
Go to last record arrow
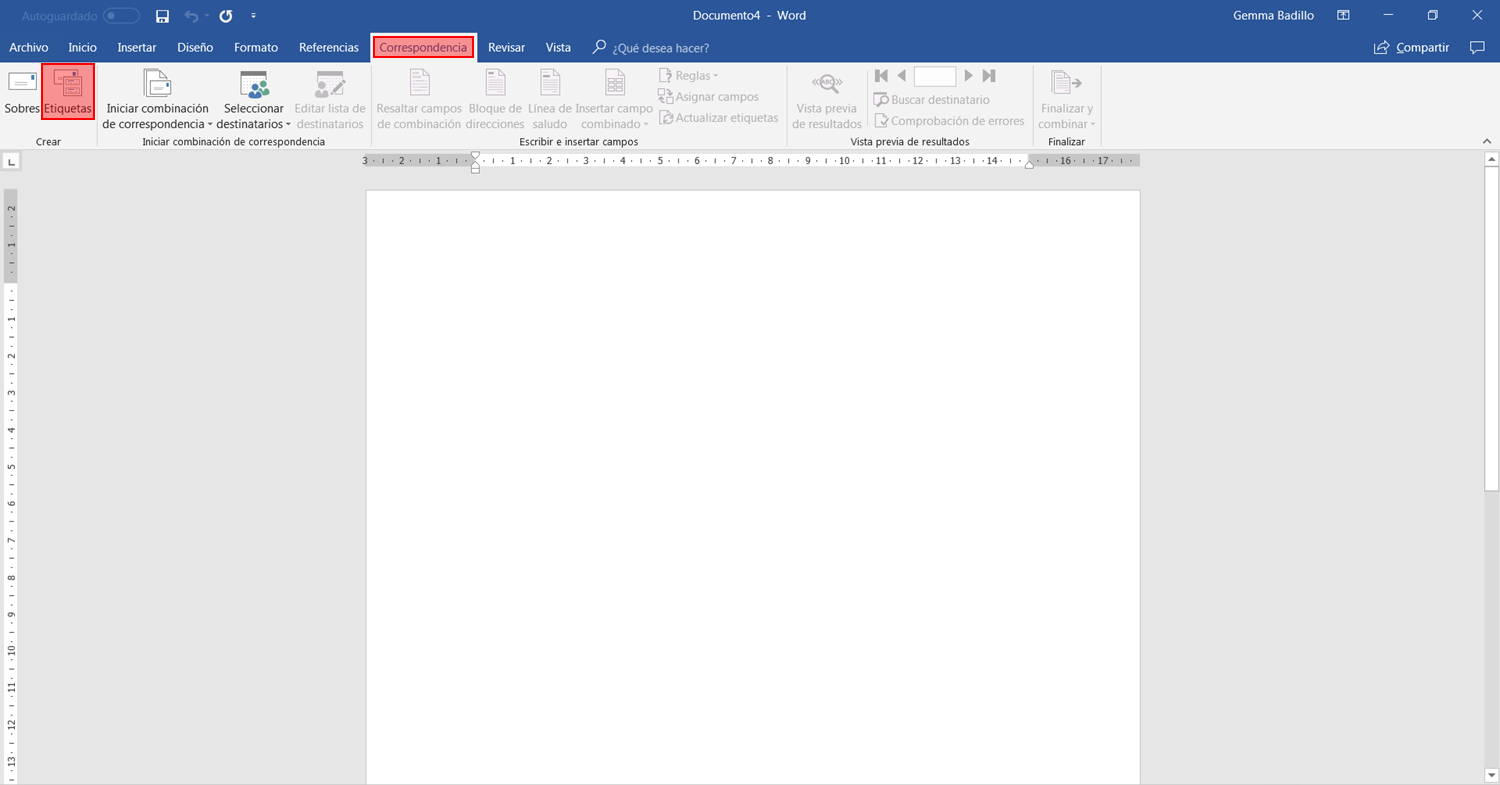pos(989,76)
